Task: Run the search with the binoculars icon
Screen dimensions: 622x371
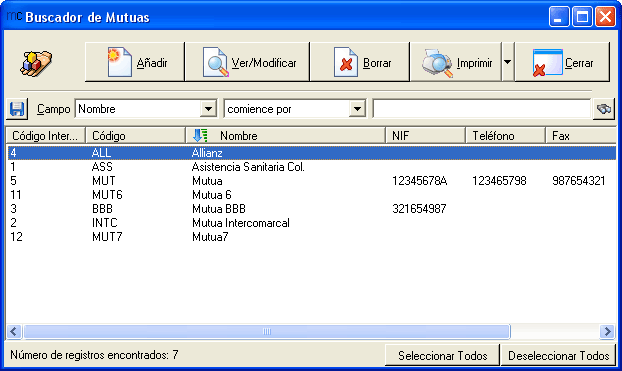Action: (604, 109)
